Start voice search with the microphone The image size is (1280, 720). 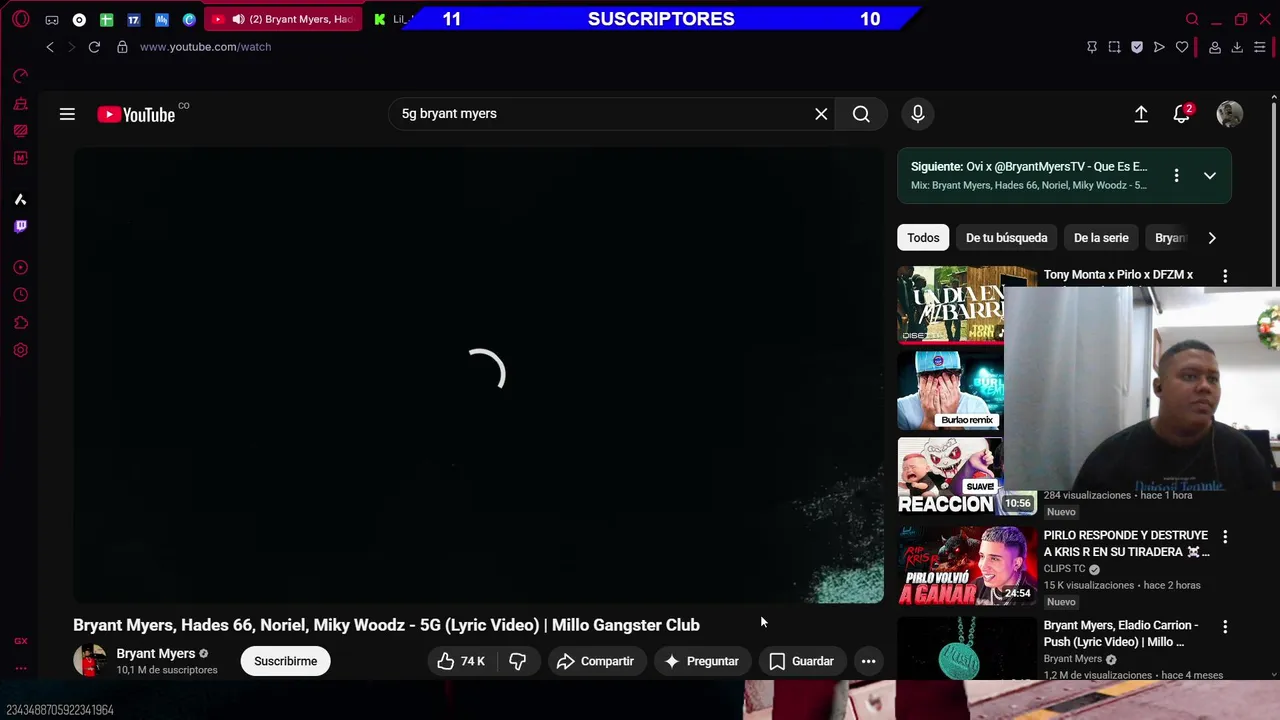click(917, 114)
